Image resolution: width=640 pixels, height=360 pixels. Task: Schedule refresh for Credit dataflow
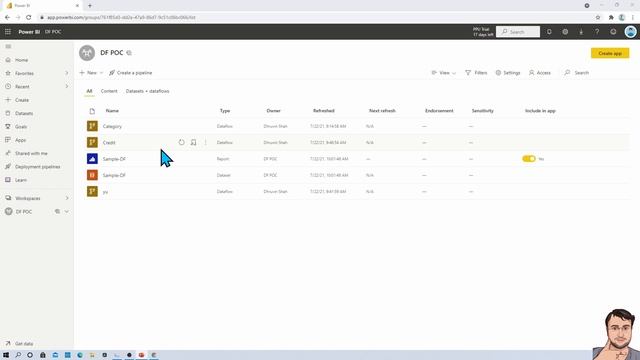coord(193,142)
